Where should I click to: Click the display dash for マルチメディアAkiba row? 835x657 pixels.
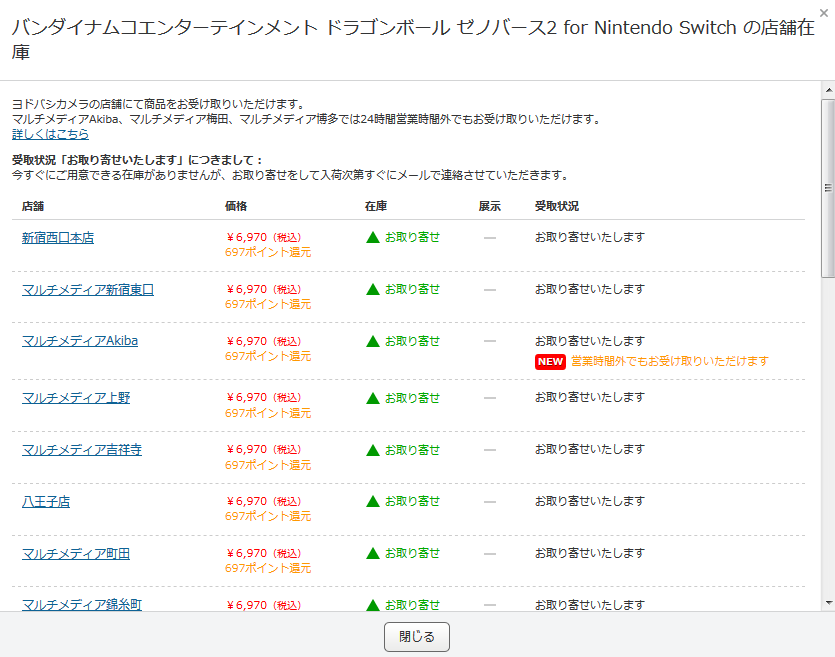[x=490, y=341]
